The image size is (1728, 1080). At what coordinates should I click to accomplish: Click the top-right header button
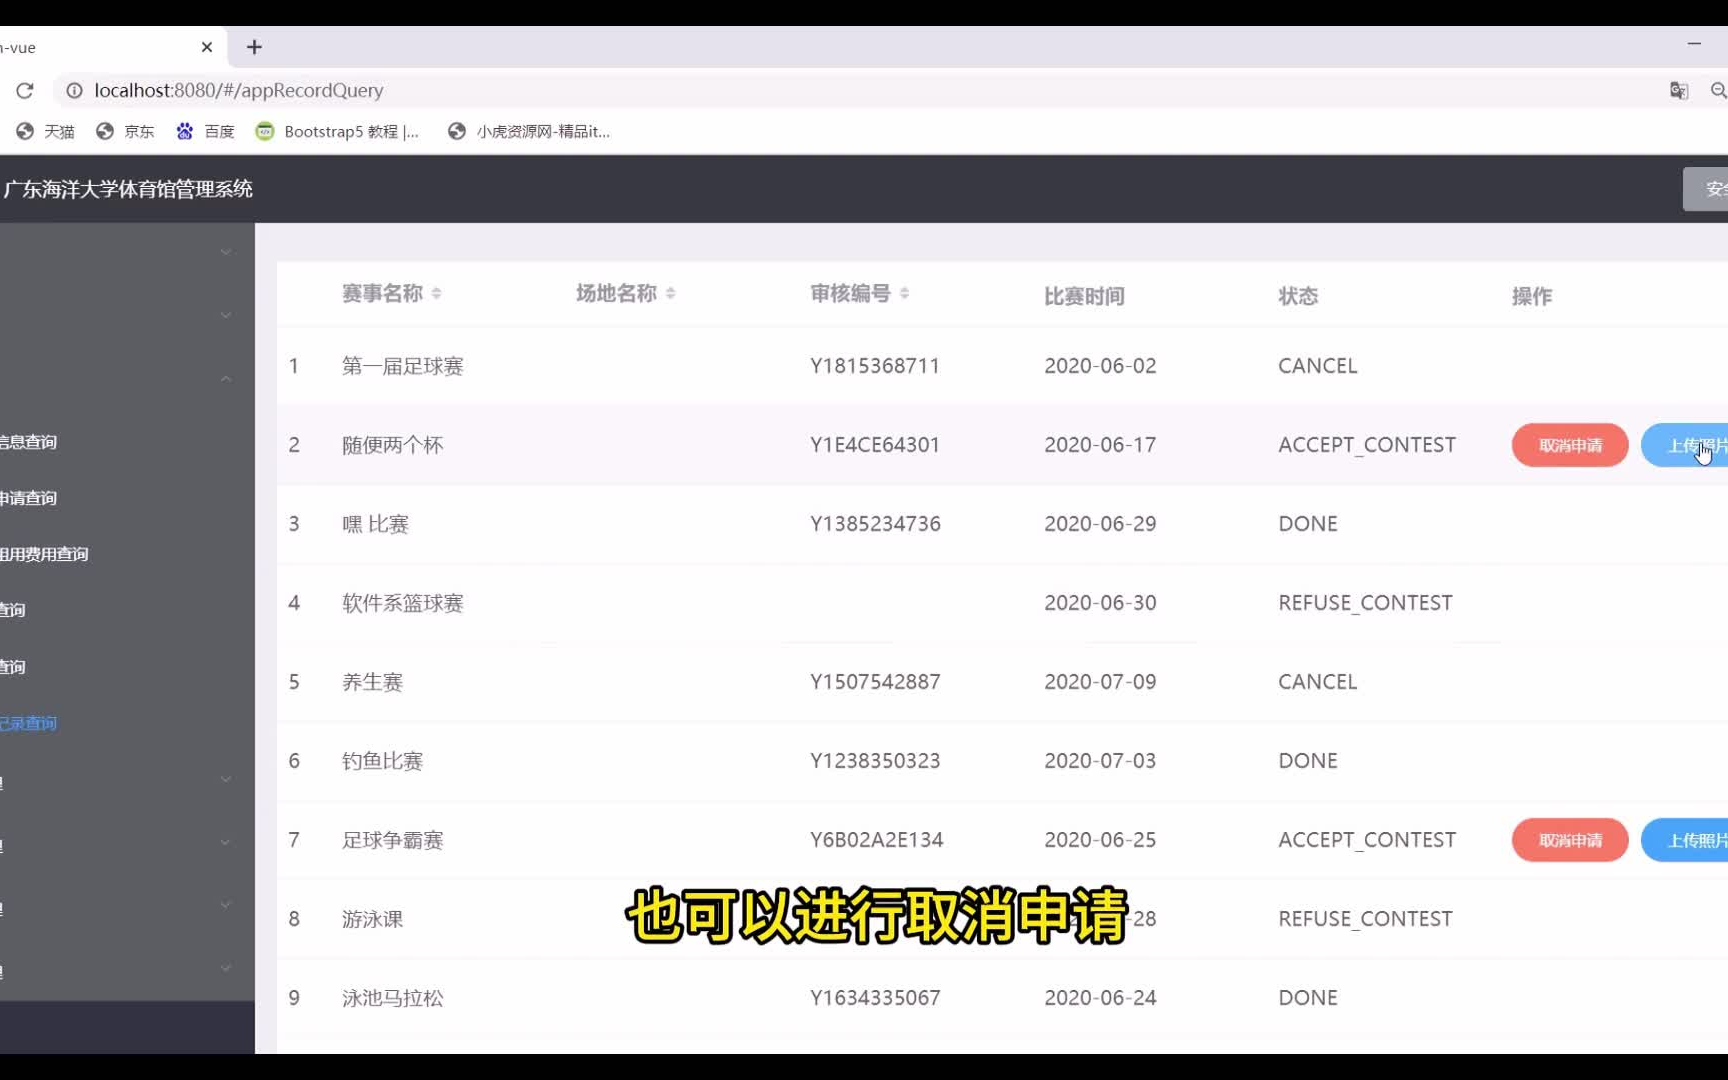coord(1706,189)
